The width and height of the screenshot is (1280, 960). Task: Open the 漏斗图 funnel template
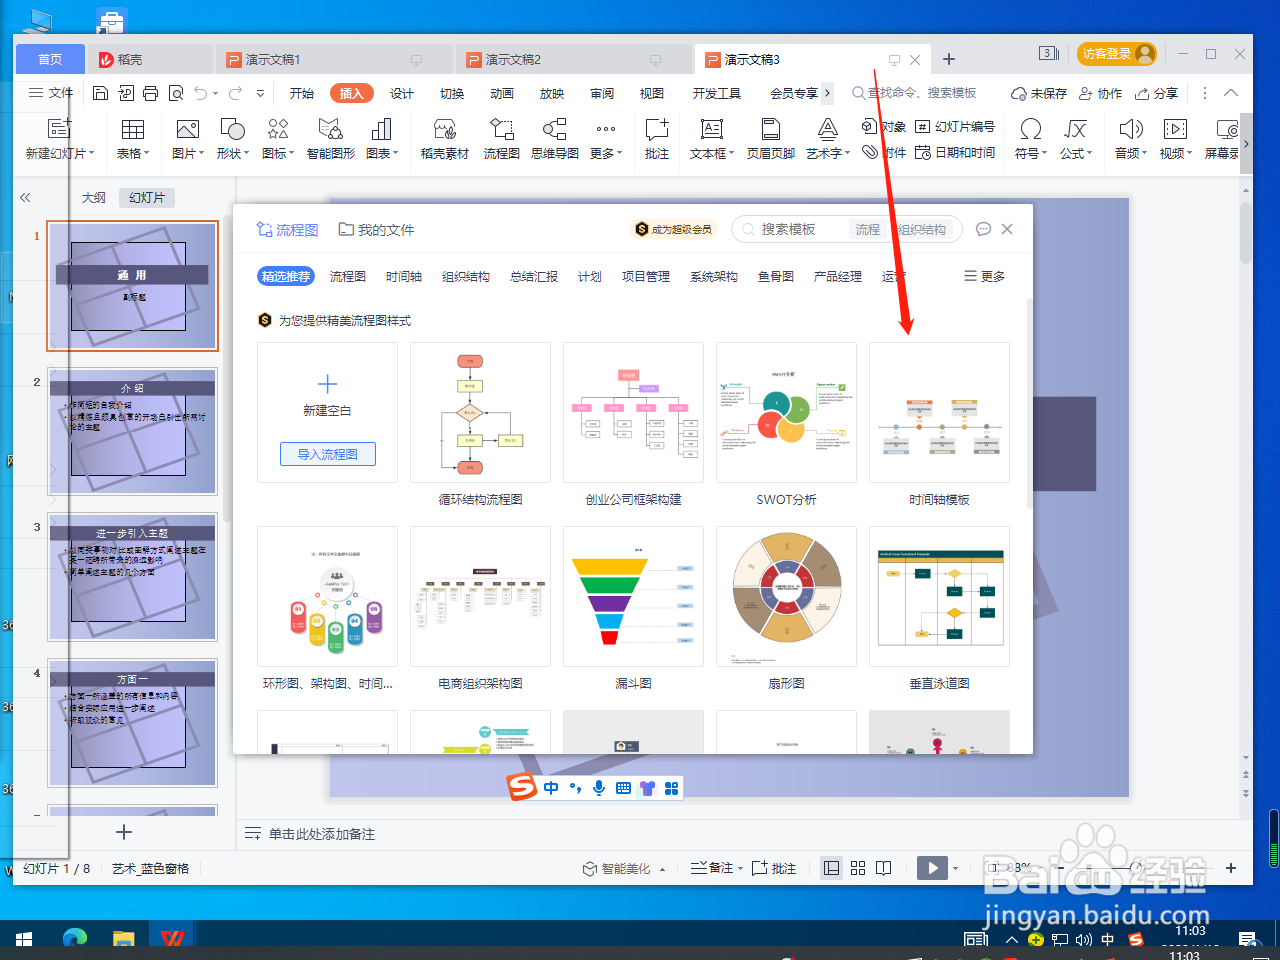[633, 596]
